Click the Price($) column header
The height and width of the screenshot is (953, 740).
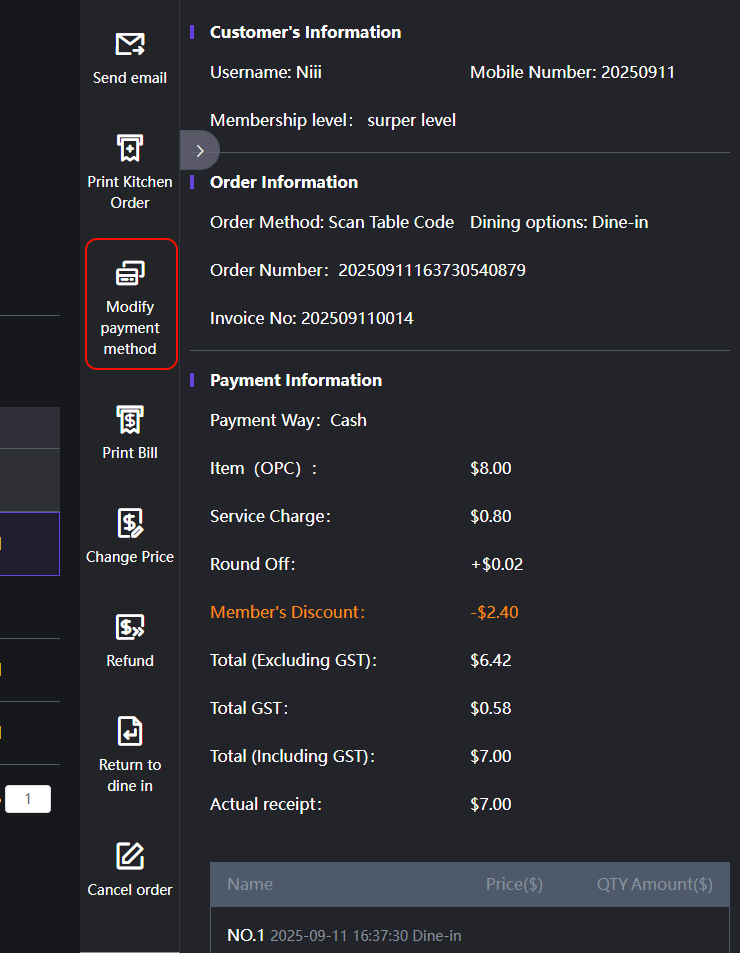click(x=514, y=884)
